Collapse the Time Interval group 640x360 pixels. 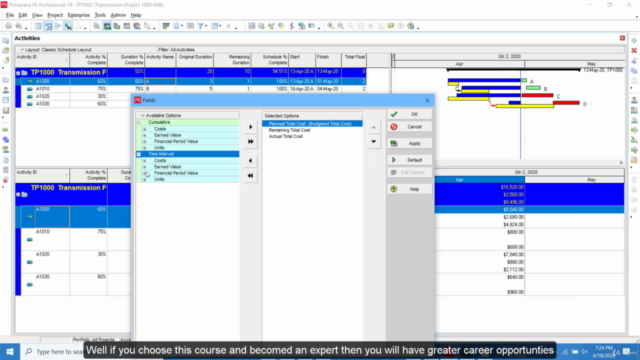click(139, 154)
